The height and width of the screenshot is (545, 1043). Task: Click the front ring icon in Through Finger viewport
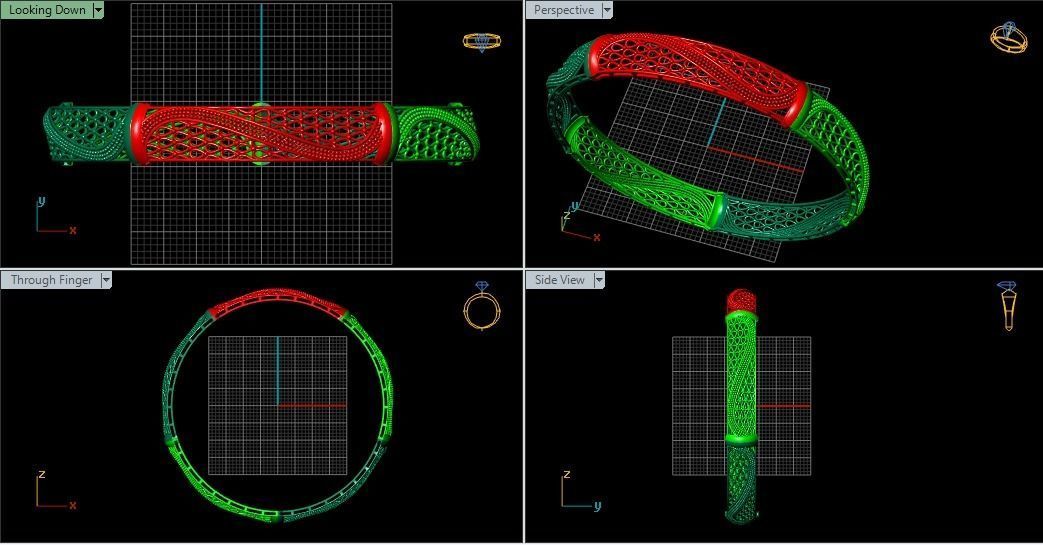(x=481, y=305)
